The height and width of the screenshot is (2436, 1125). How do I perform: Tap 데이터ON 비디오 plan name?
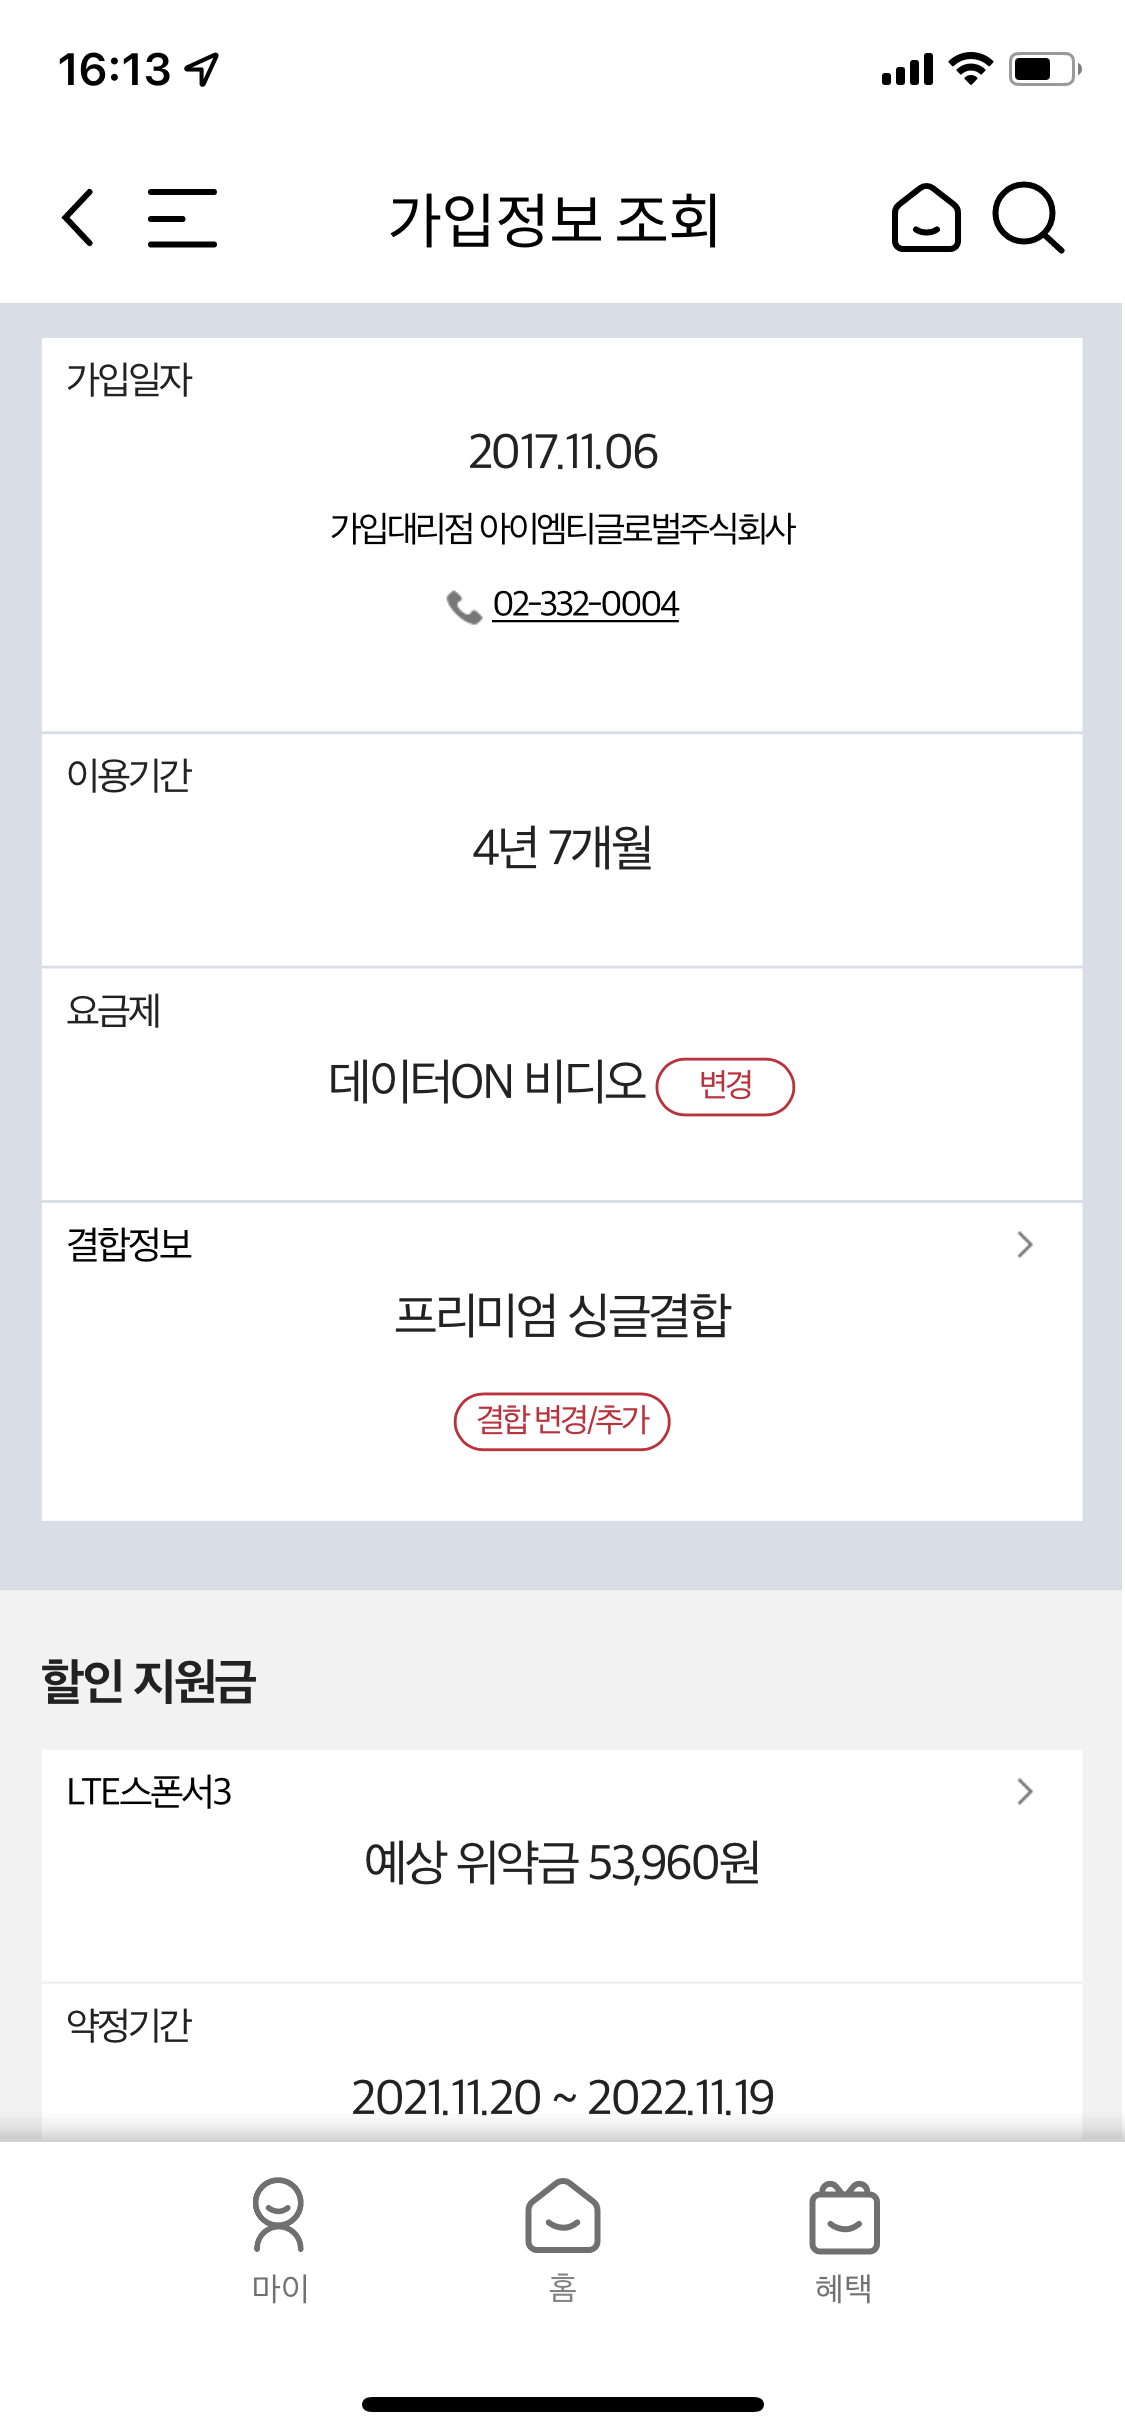tap(487, 1082)
